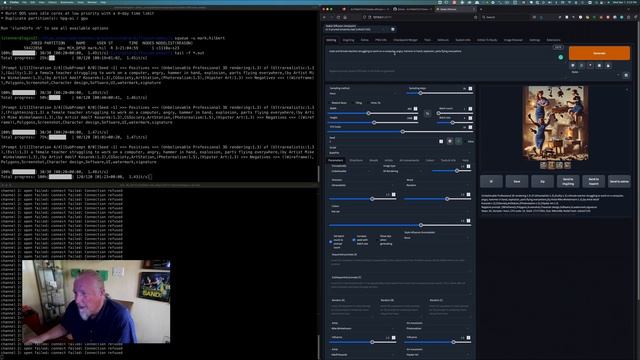This screenshot has height=360, width=640.
Task: Open browser home page icon
Action: pyautogui.click(x=345, y=17)
